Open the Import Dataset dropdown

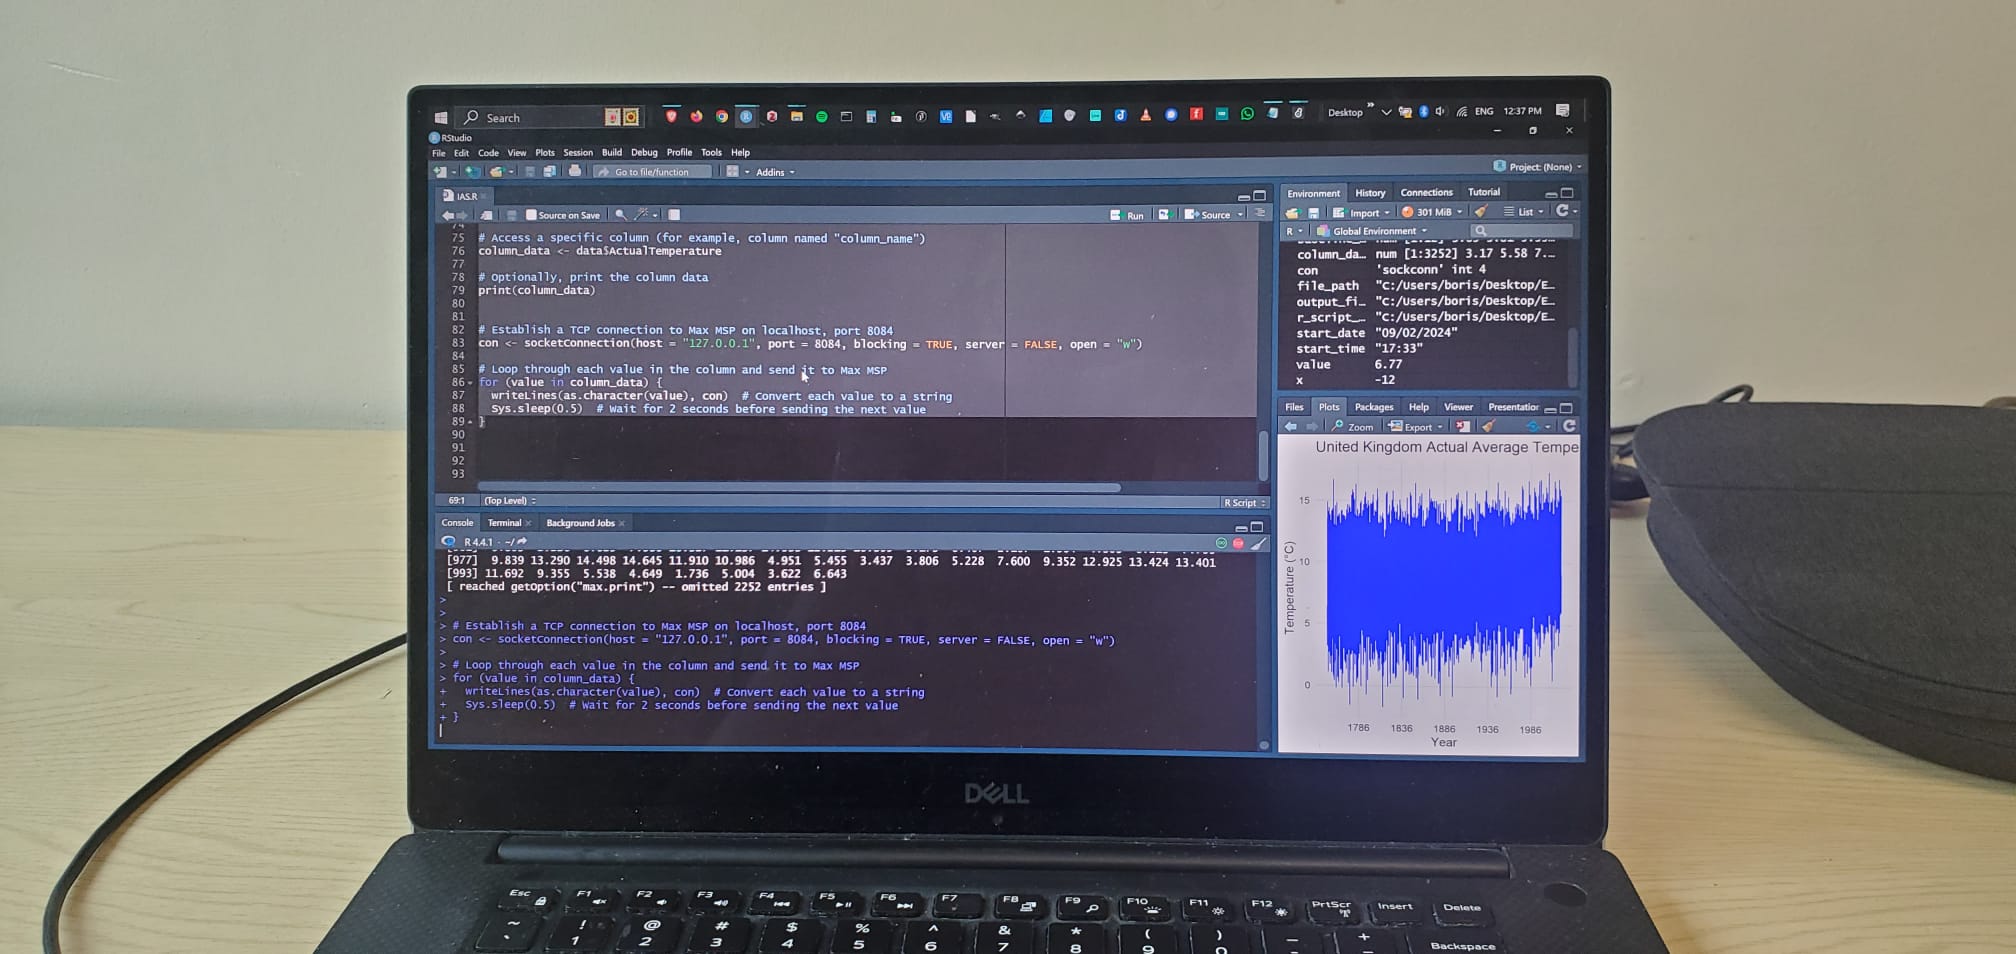click(x=1362, y=213)
